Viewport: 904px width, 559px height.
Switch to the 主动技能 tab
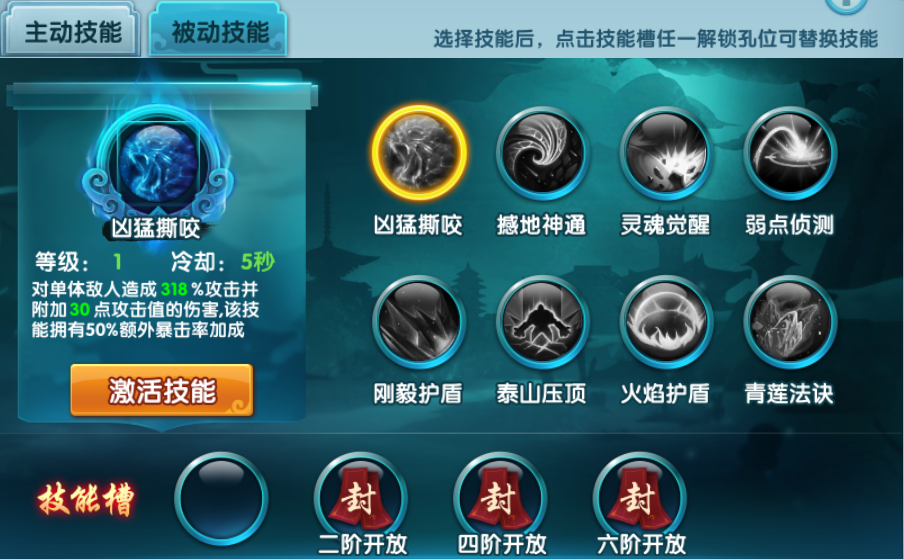point(71,31)
